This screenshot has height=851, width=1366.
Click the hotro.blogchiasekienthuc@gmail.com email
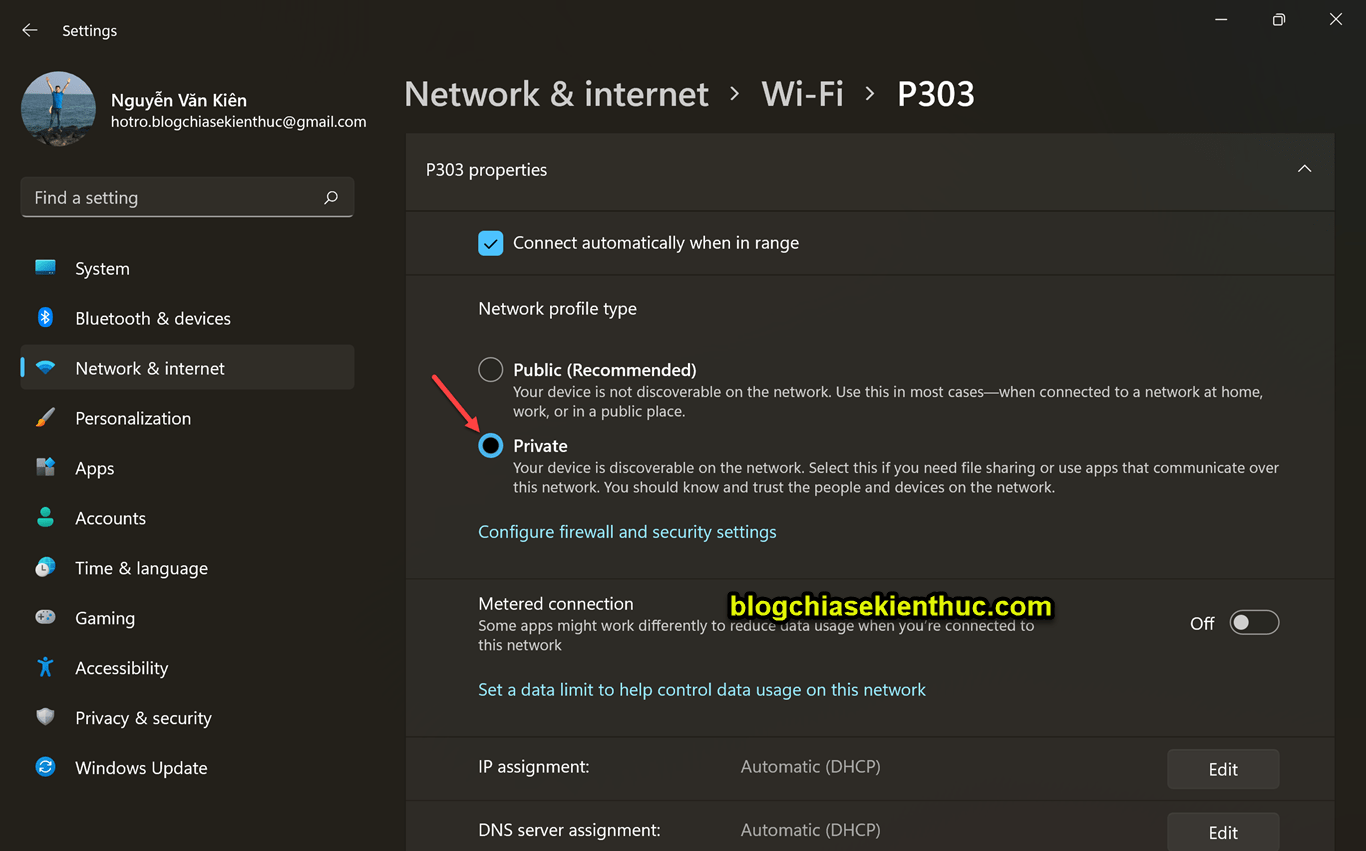238,122
